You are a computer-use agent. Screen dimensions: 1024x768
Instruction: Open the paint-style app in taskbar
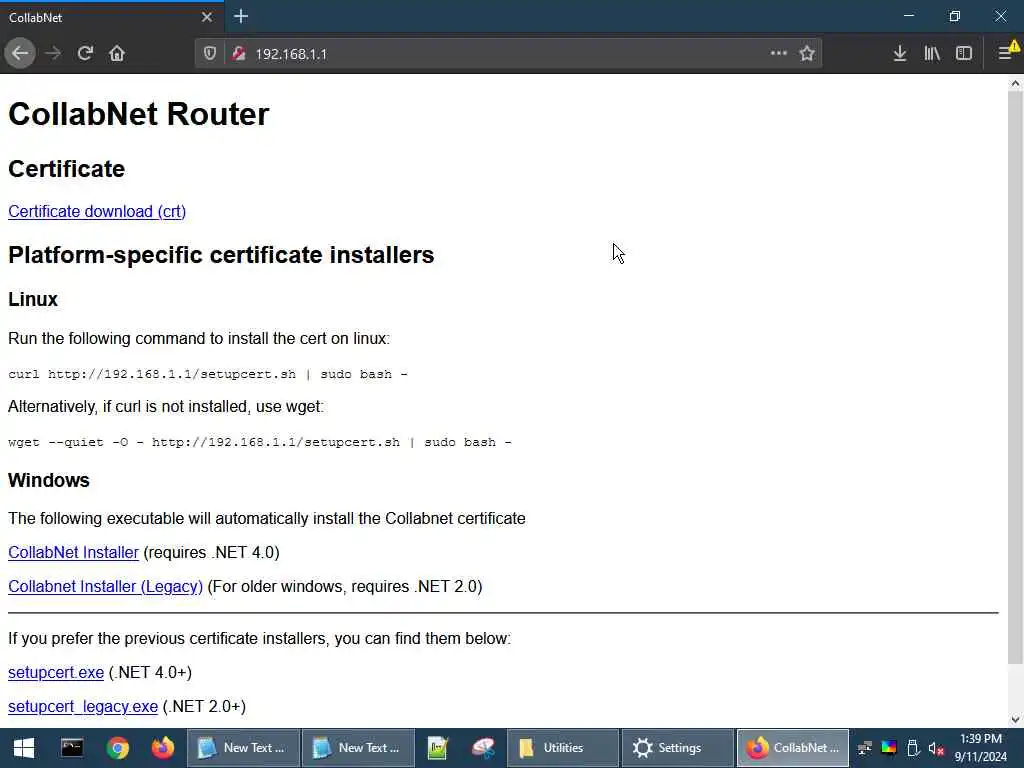(483, 748)
